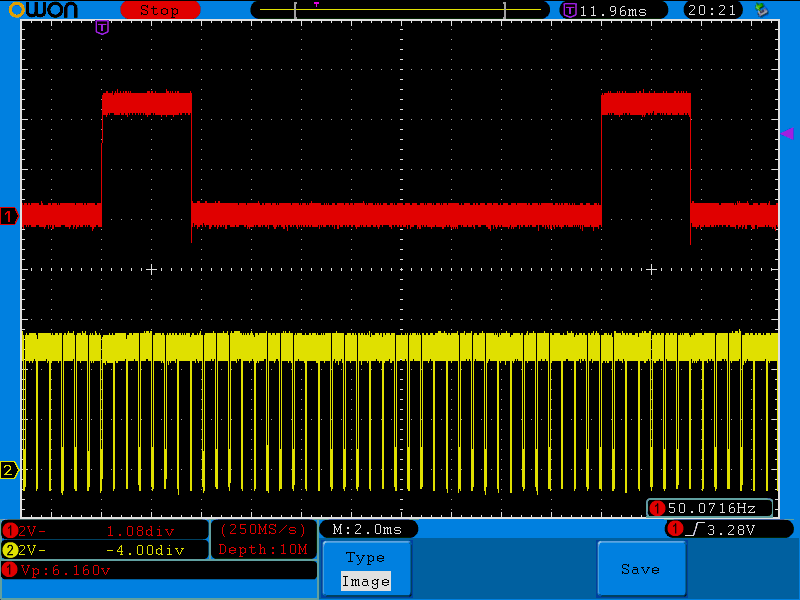Open the Type Image menu option

pos(365,569)
